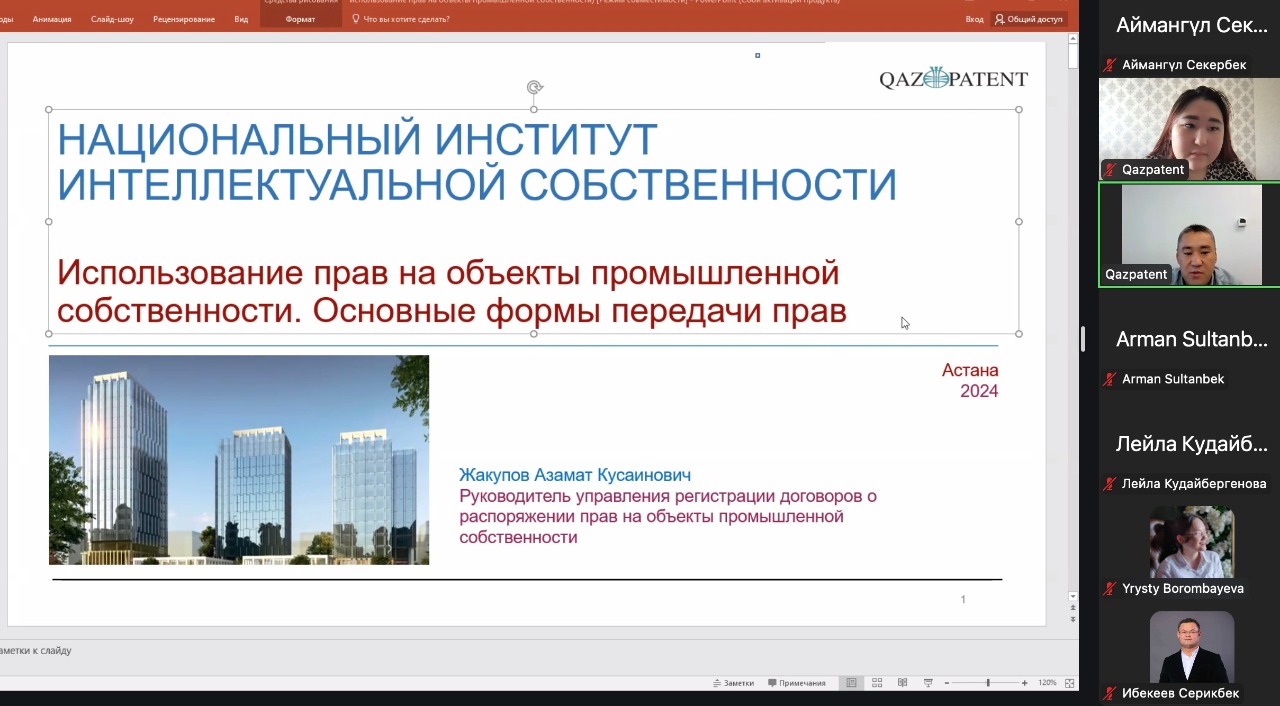Click scrollbar up arrow for slide pane
Screen dimensions: 1280x706
[1073, 40]
